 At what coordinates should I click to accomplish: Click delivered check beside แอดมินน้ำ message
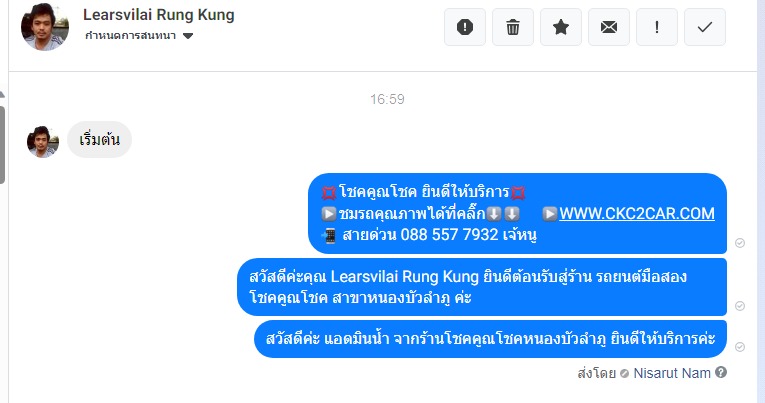[x=740, y=347]
